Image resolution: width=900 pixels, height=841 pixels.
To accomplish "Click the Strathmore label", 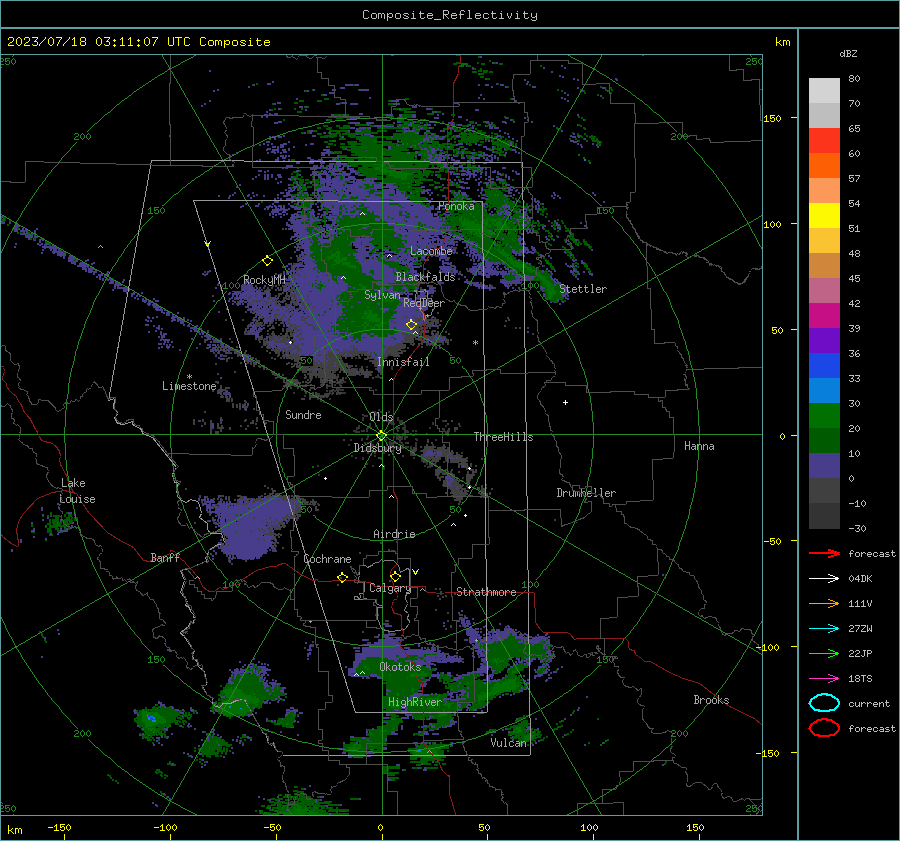I will click(486, 592).
